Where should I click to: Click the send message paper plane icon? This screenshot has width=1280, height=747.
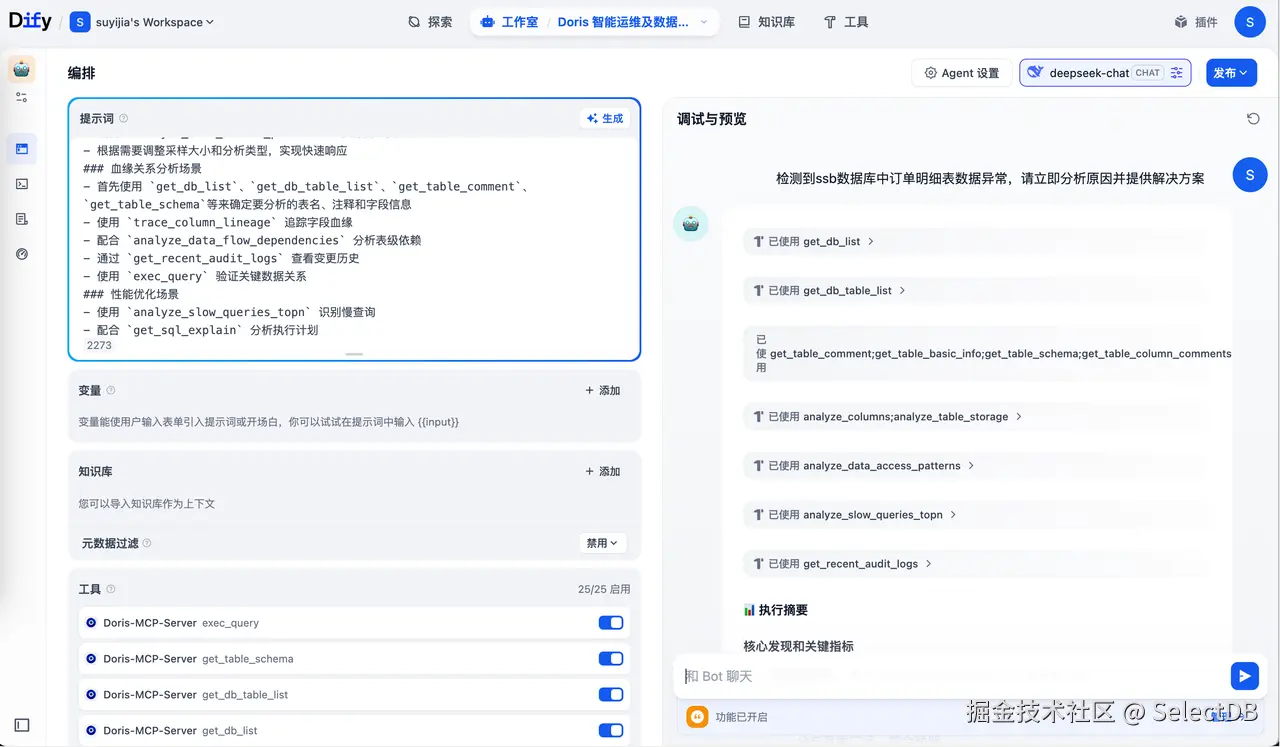[x=1244, y=676]
